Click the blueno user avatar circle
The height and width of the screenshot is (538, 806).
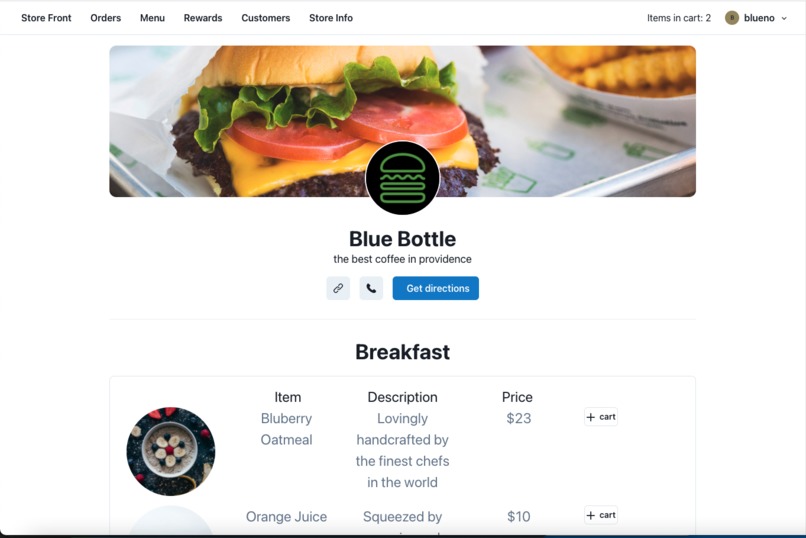pos(732,18)
